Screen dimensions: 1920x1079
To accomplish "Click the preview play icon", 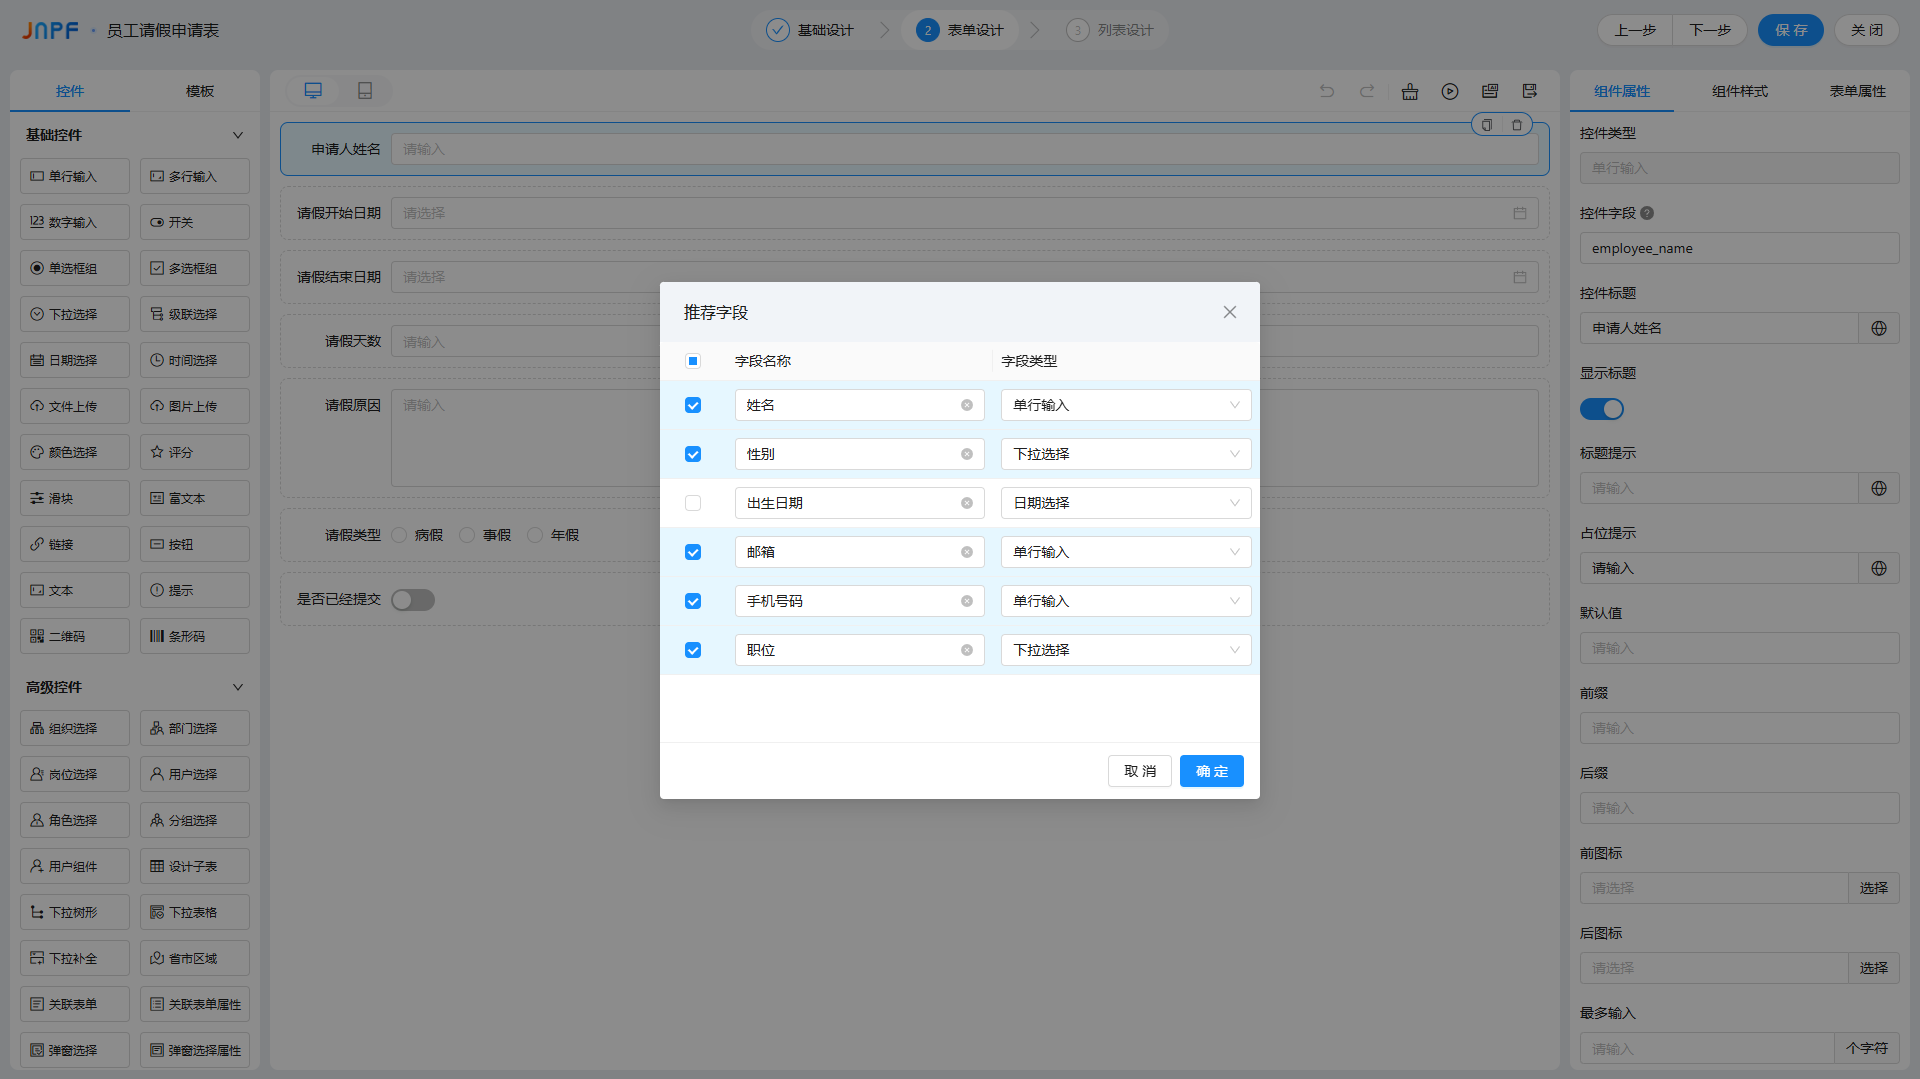I will pos(1450,91).
